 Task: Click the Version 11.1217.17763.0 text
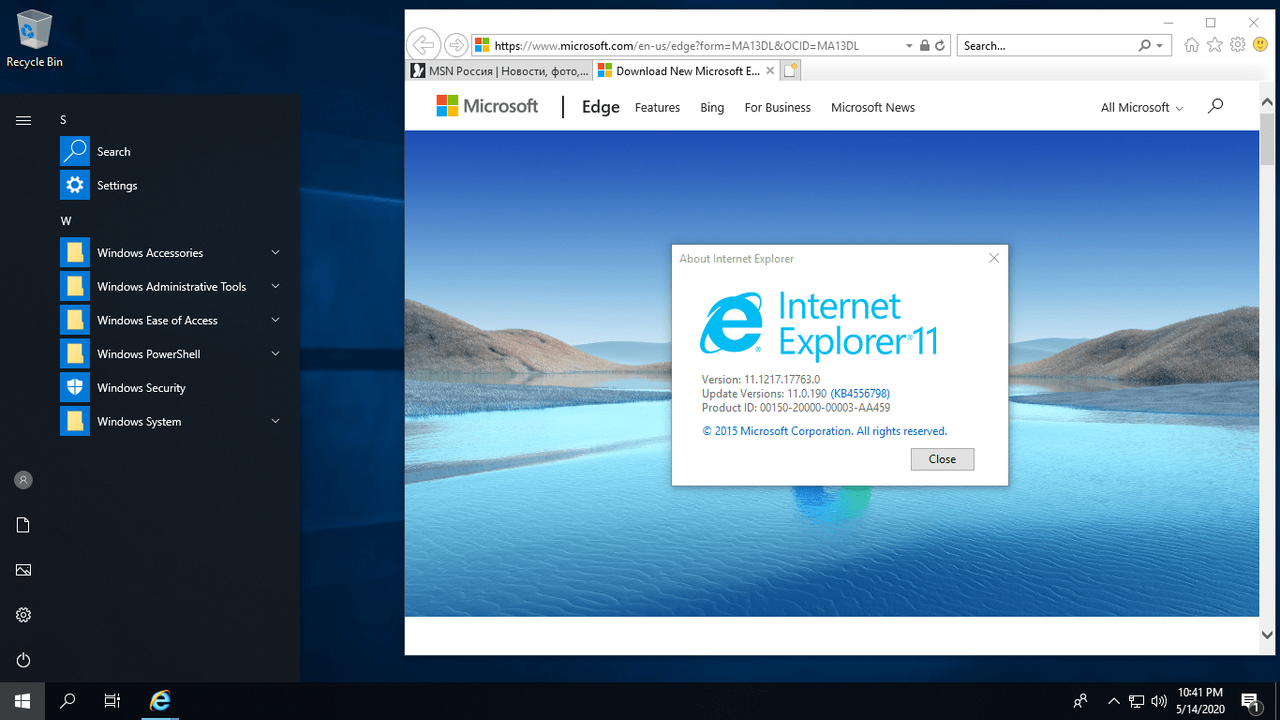761,380
